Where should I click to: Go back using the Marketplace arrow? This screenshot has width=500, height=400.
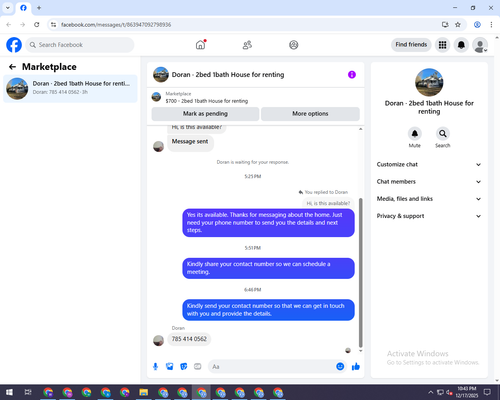tap(12, 67)
